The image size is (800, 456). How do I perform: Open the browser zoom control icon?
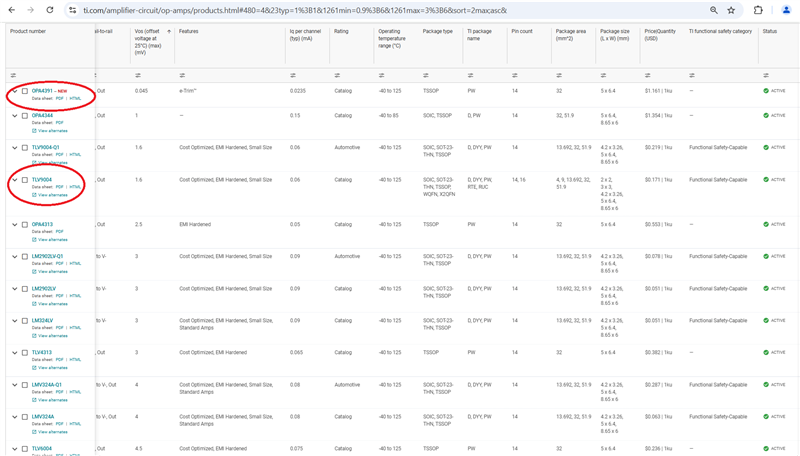pos(714,10)
